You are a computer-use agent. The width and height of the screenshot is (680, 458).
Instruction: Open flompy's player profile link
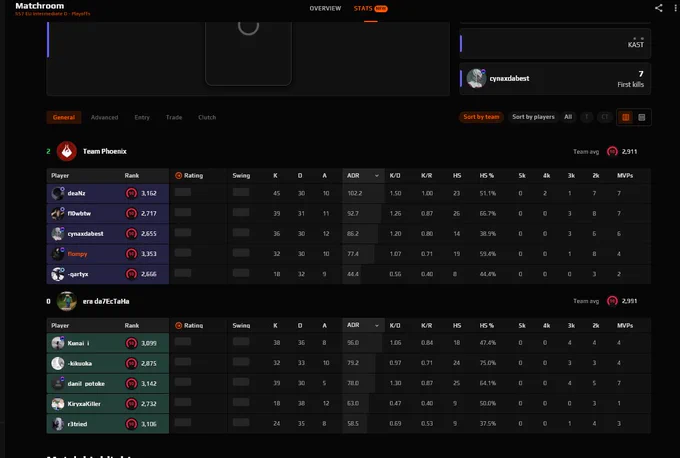point(78,254)
